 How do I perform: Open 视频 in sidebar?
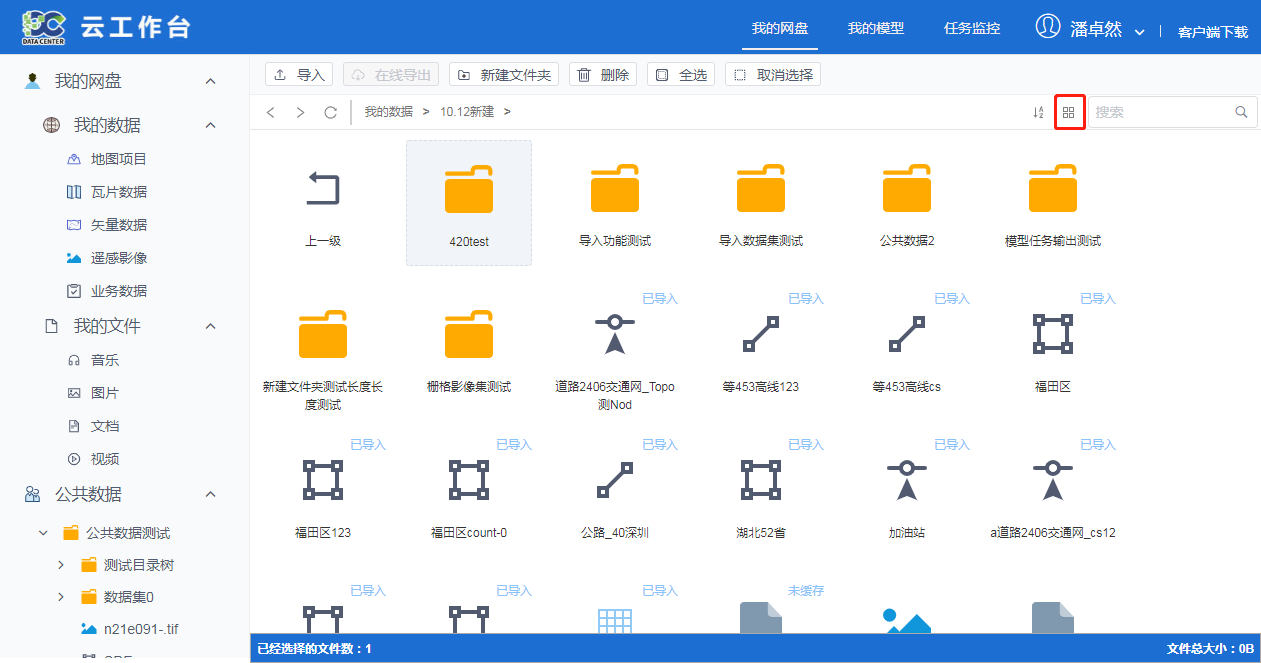[x=105, y=459]
